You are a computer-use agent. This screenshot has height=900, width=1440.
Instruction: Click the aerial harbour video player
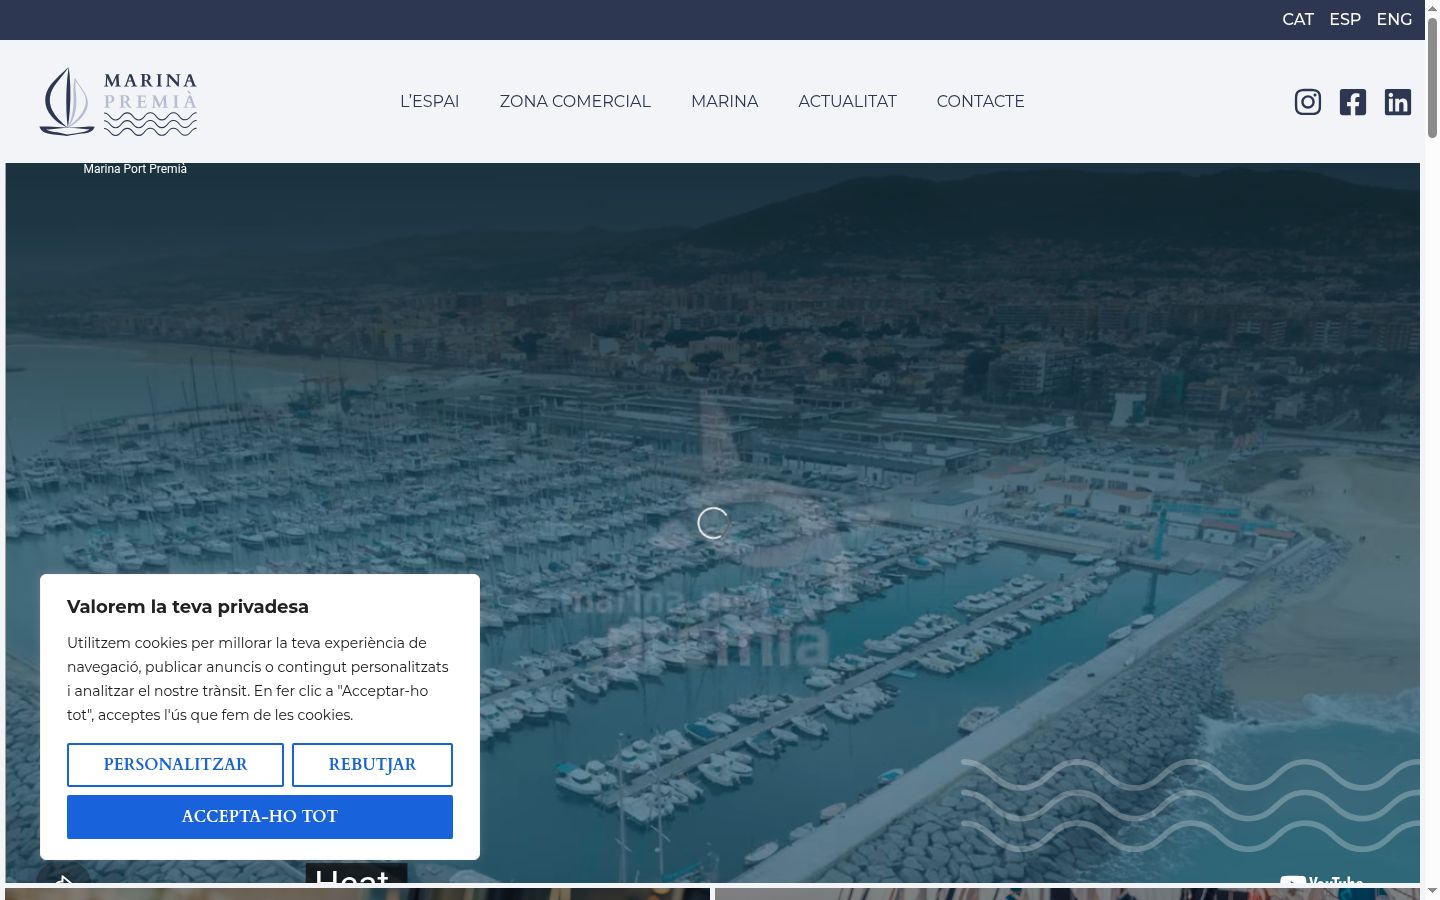coord(712,523)
